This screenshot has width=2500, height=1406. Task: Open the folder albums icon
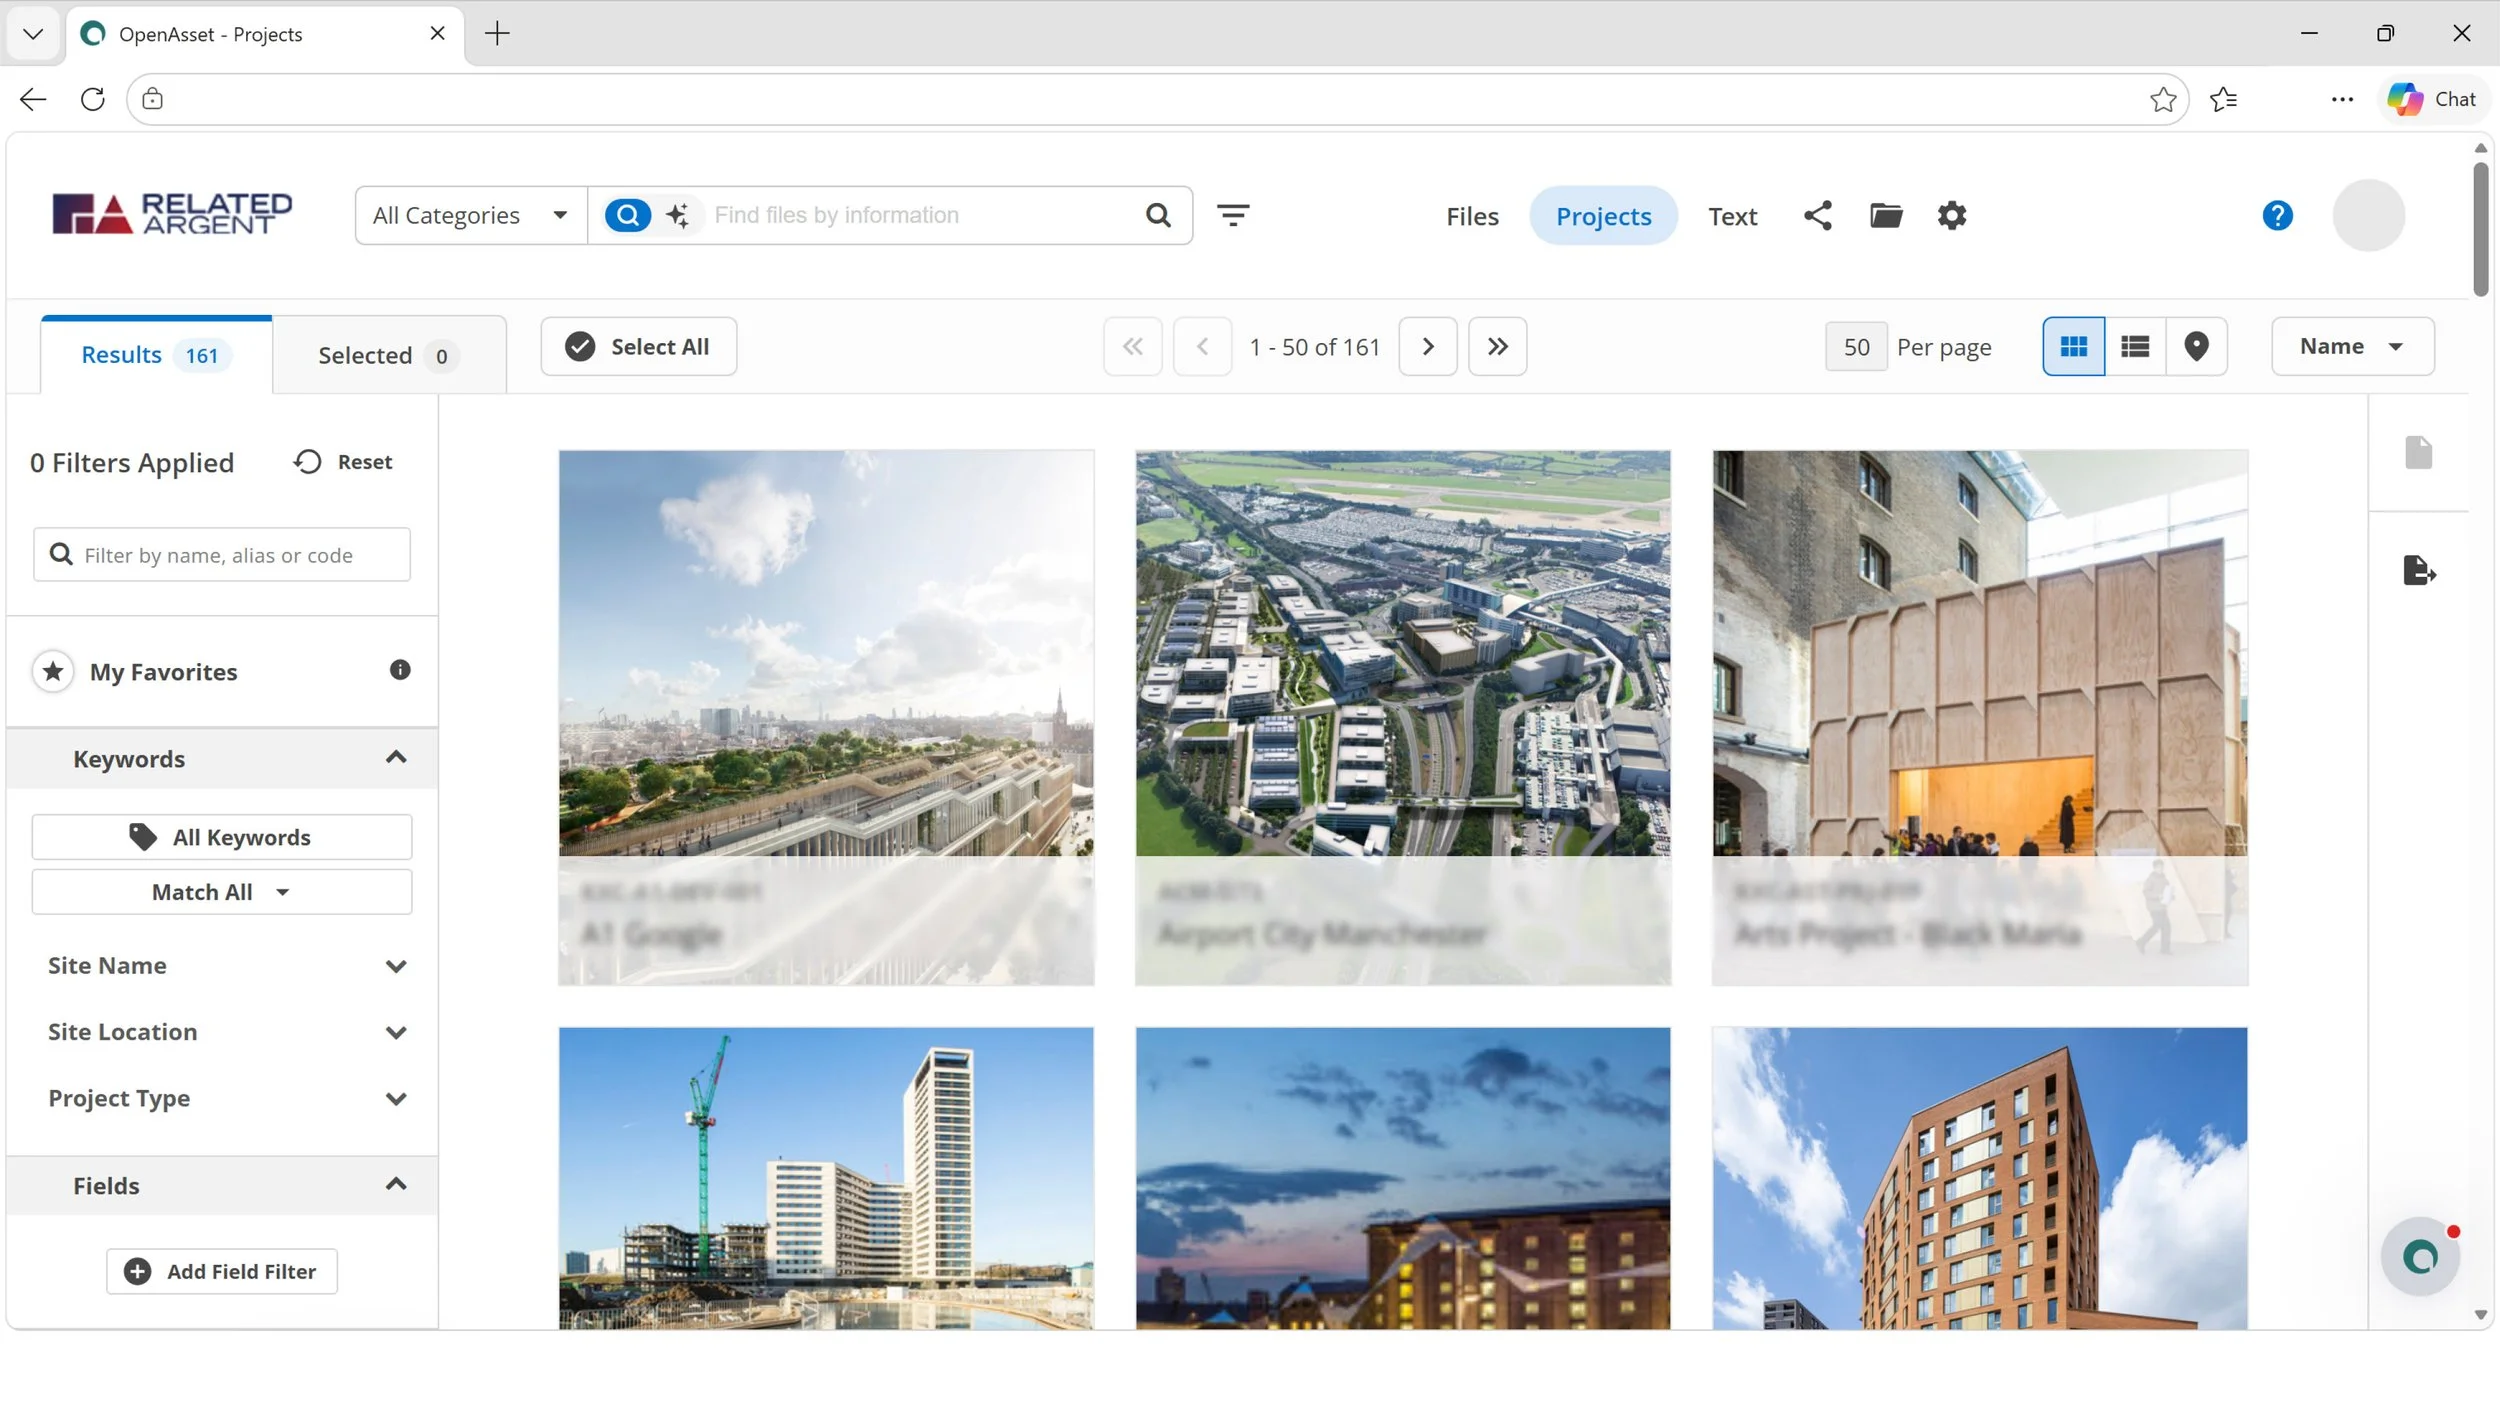coord(1886,216)
